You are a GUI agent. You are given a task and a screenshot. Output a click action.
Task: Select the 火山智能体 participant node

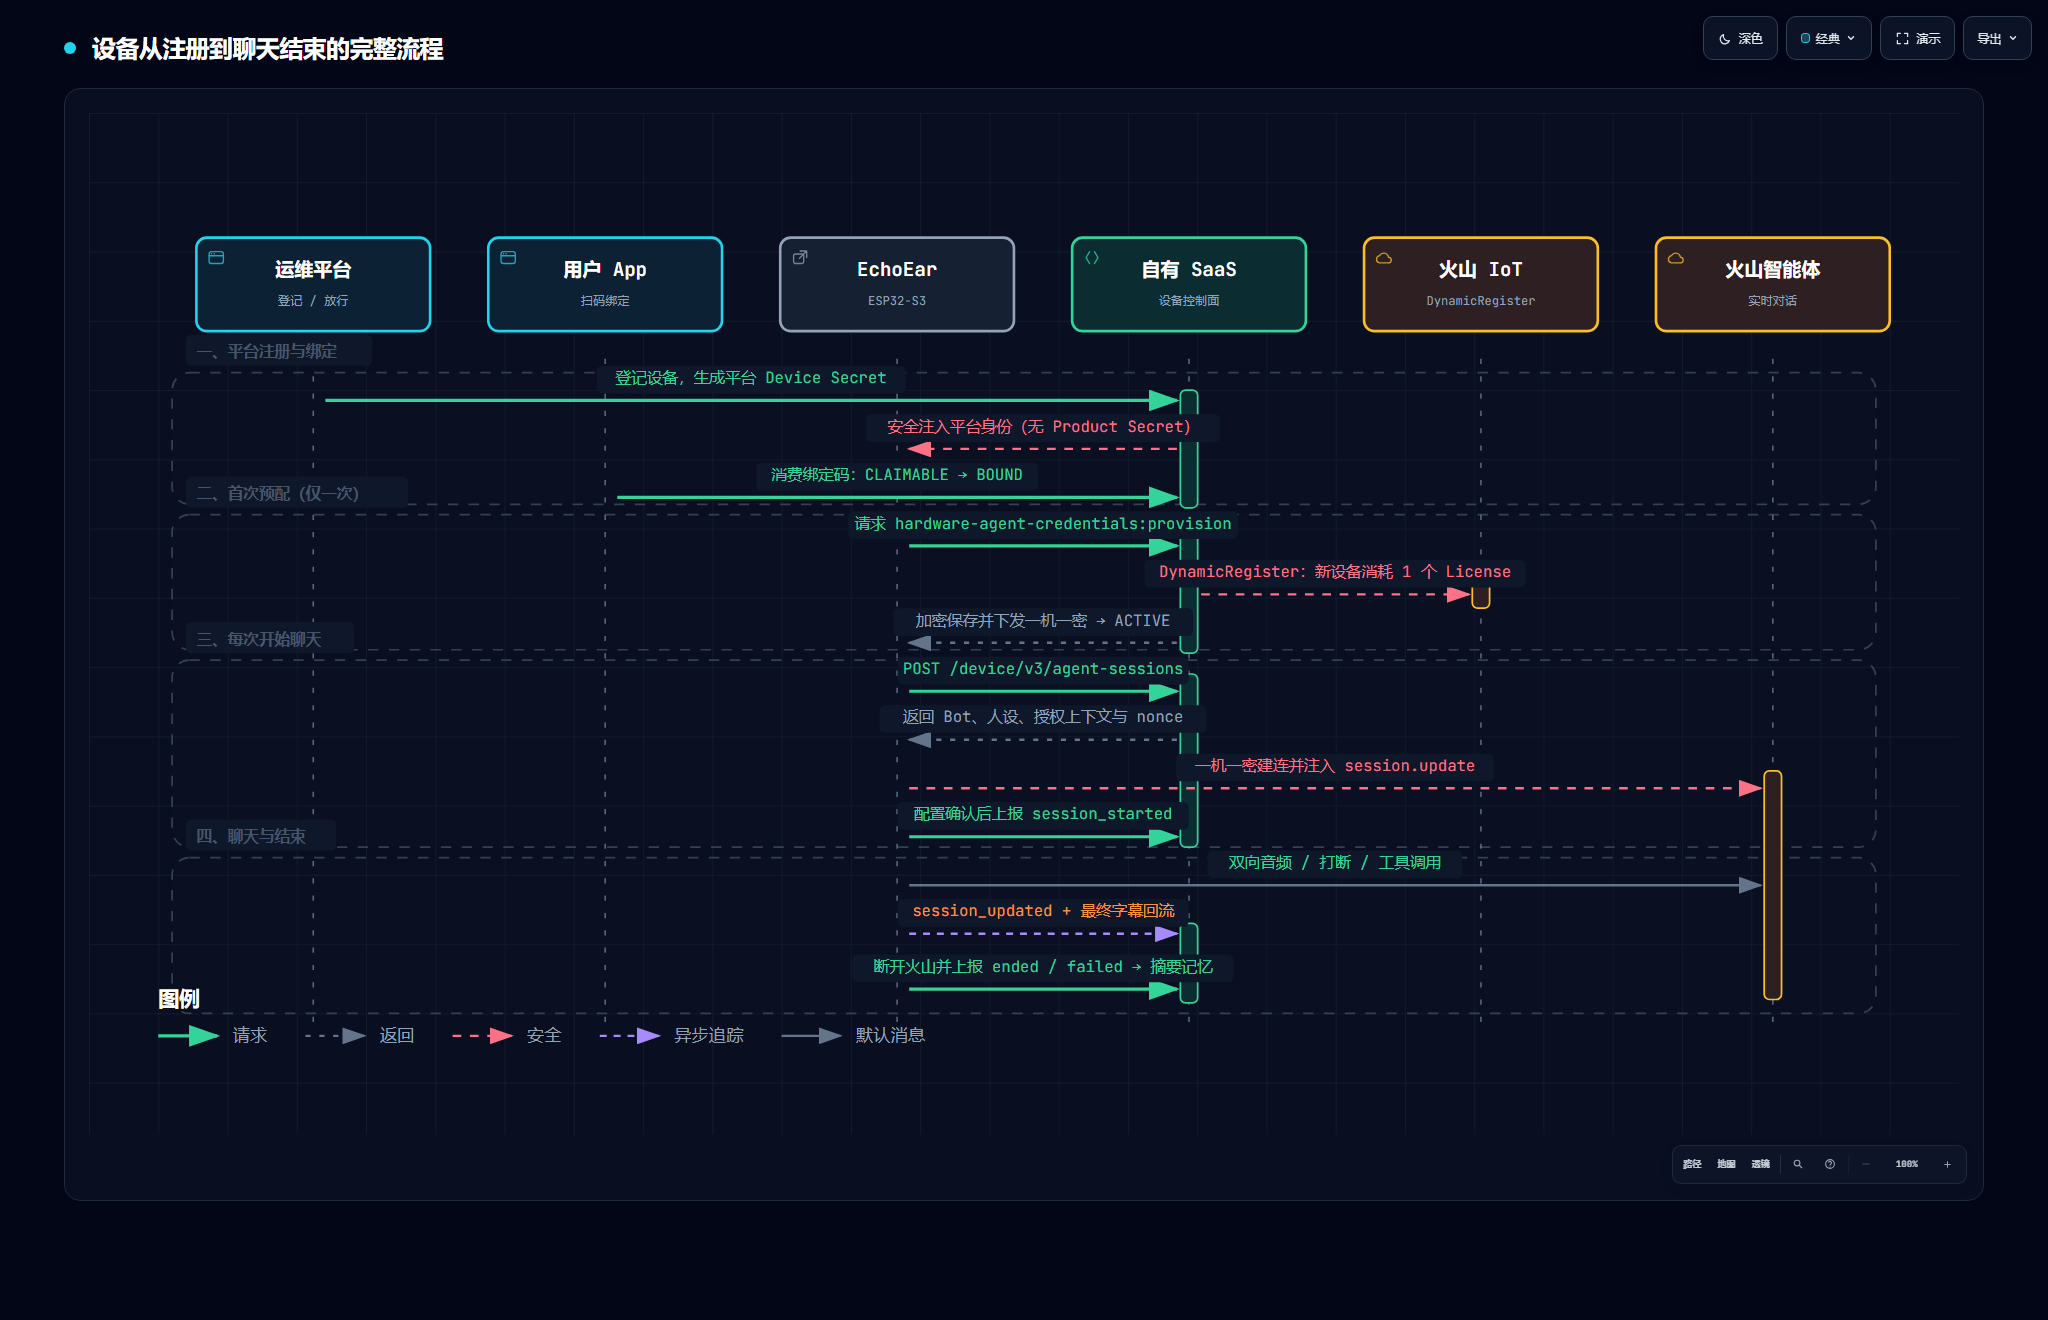pos(1773,284)
